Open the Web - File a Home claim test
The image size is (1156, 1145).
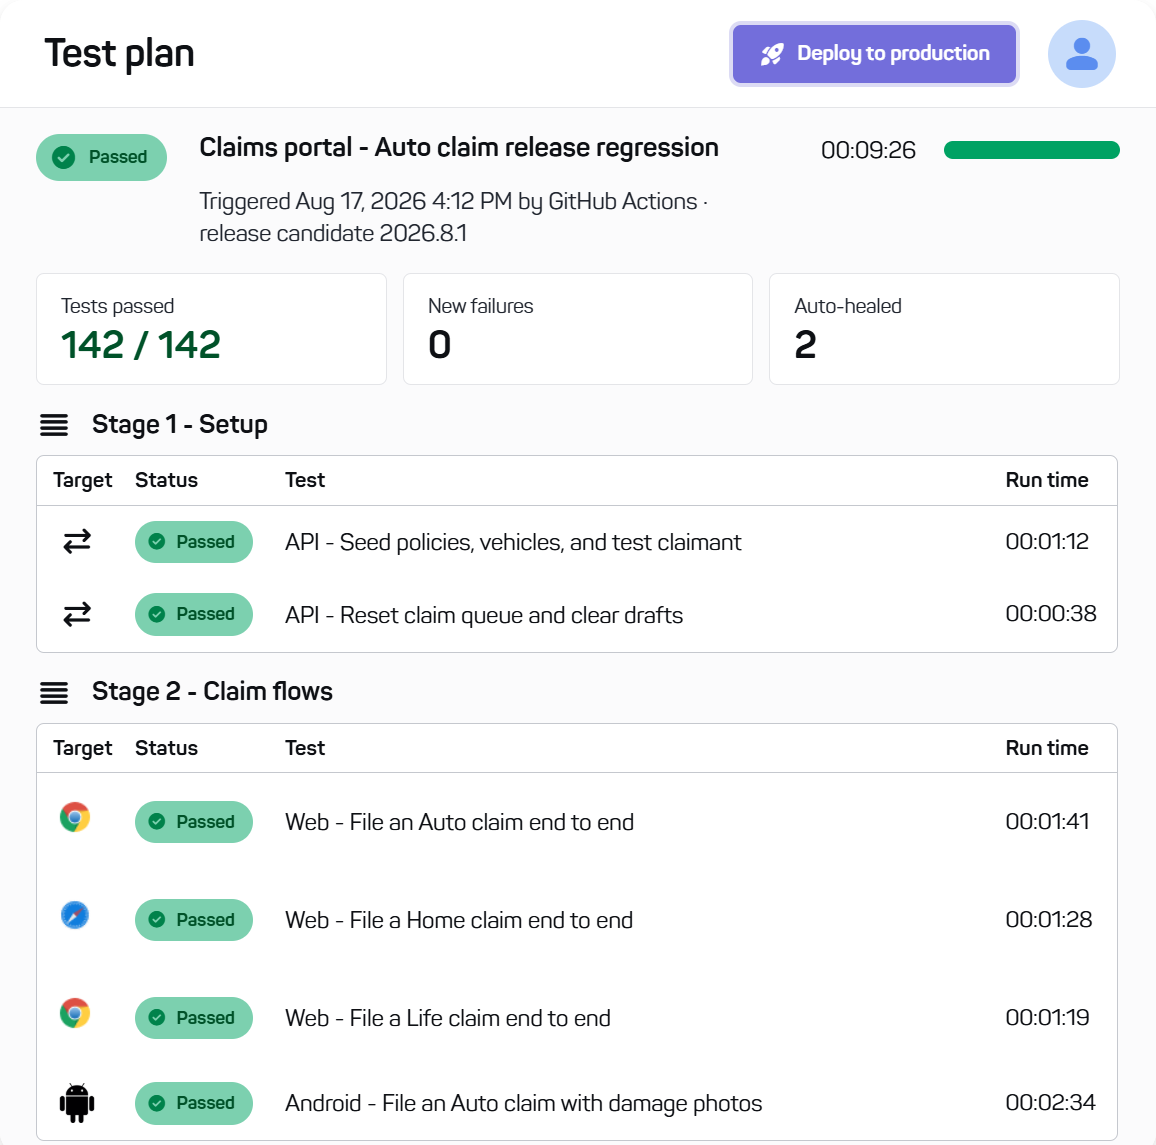tap(459, 920)
